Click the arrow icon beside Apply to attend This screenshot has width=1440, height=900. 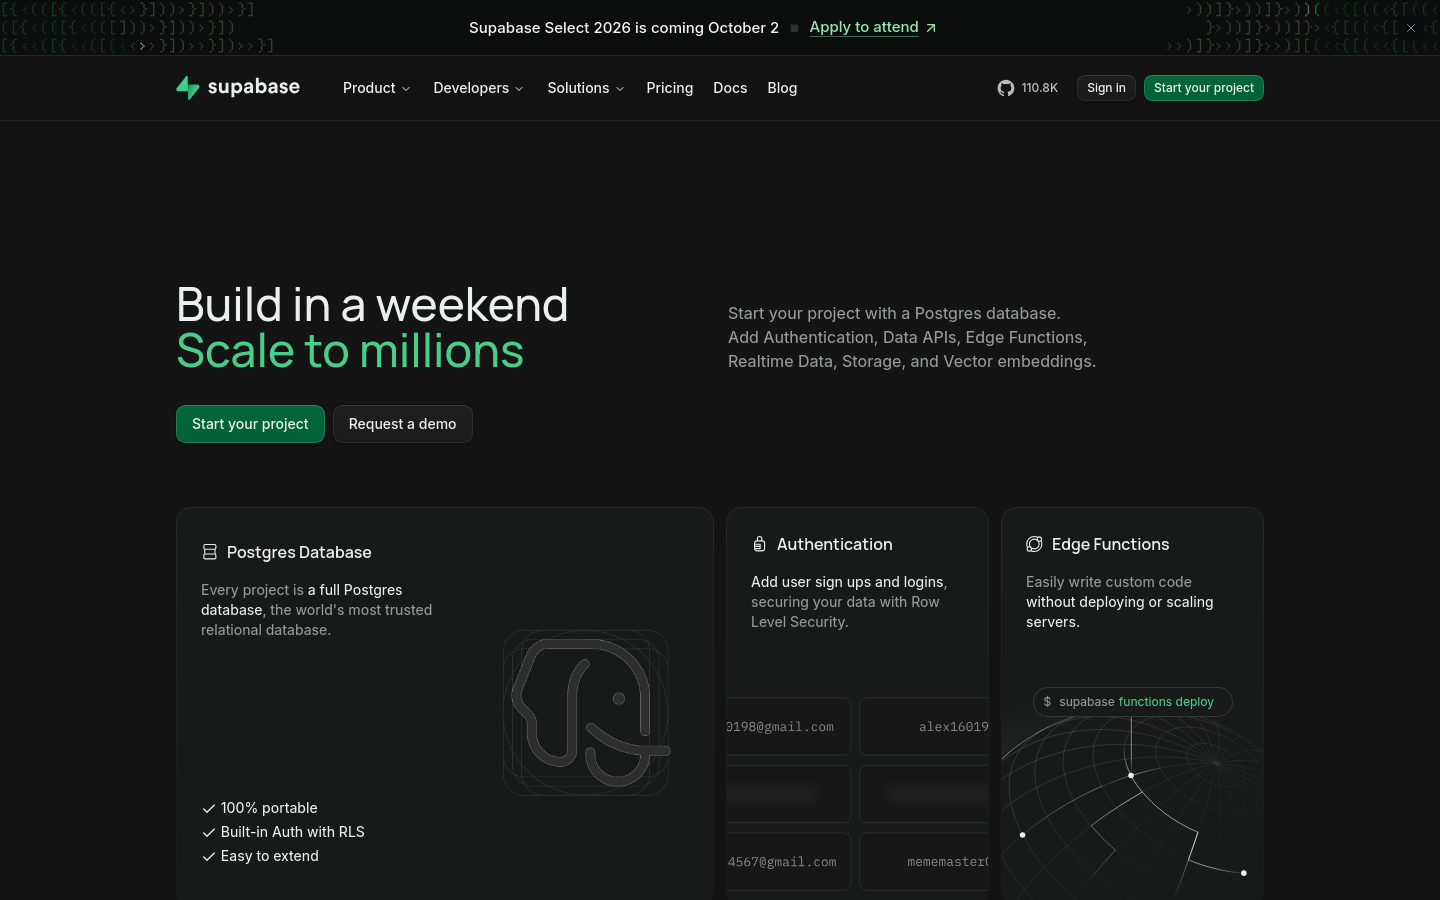pos(931,28)
